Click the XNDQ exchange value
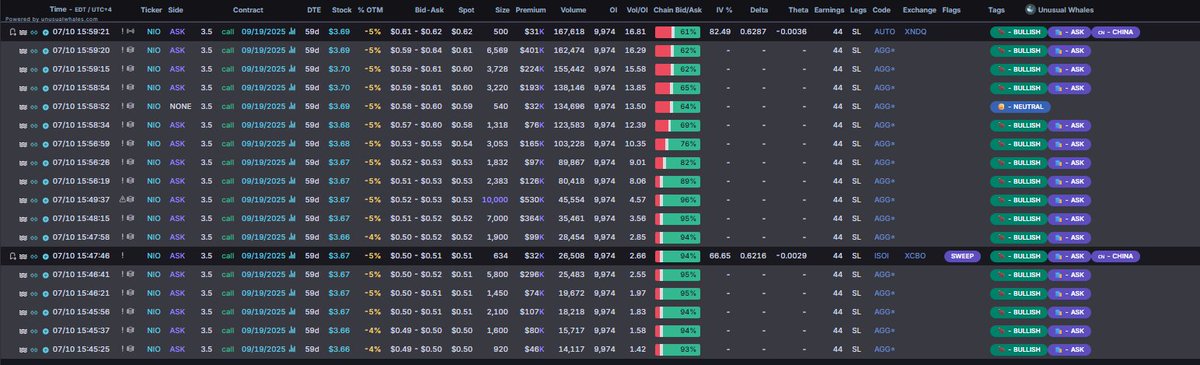Viewport: 1200px width, 365px height. click(915, 32)
